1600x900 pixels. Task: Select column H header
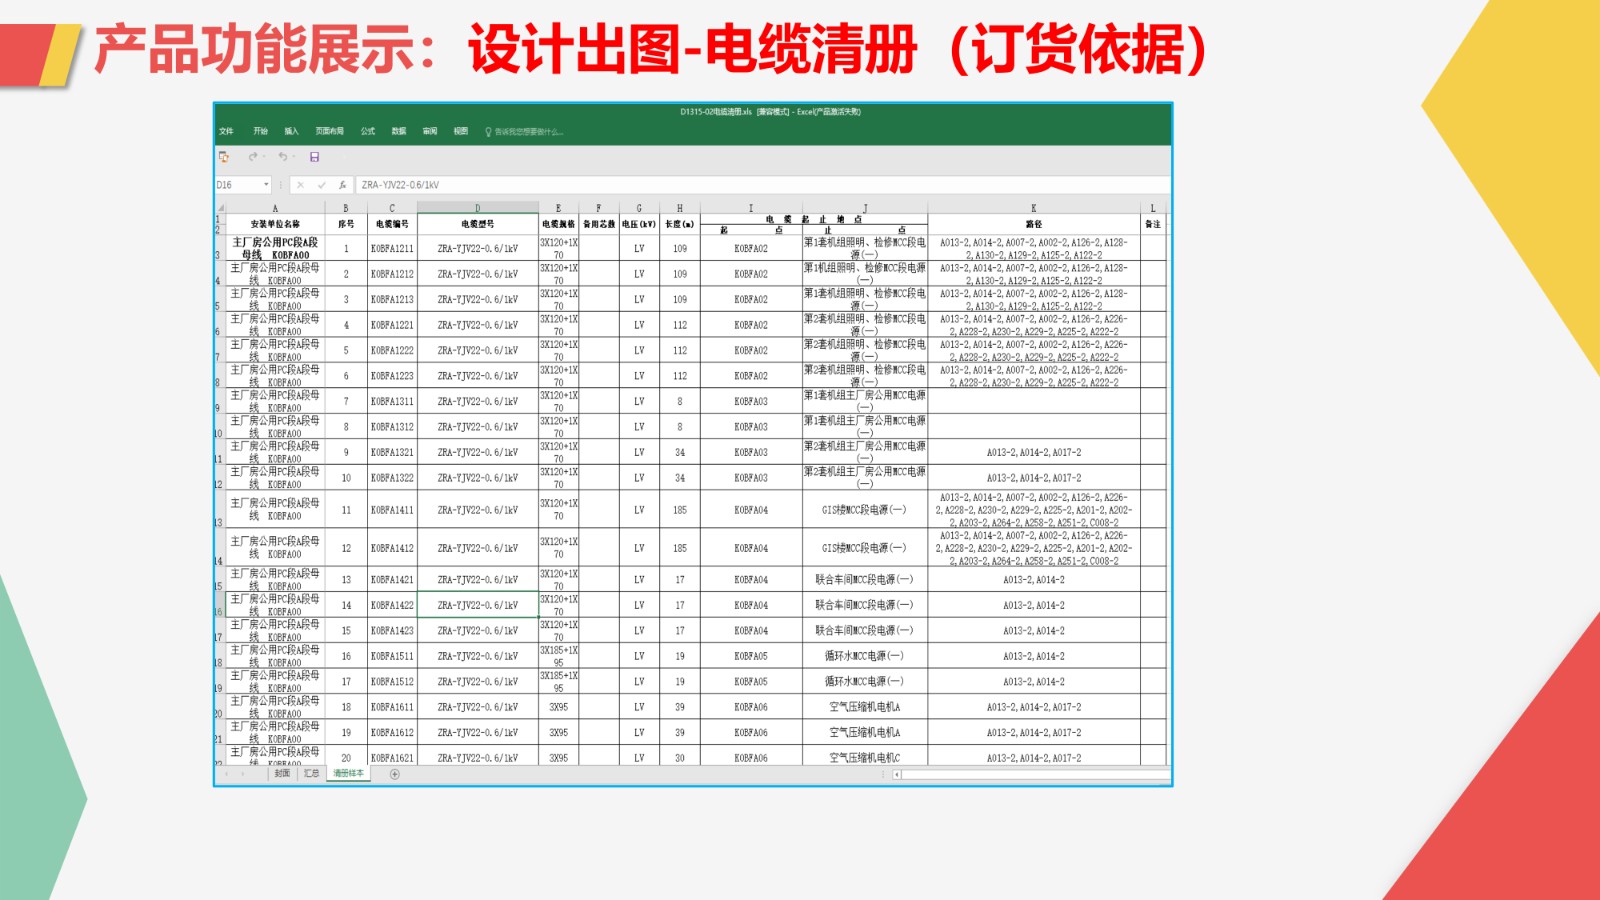(680, 209)
